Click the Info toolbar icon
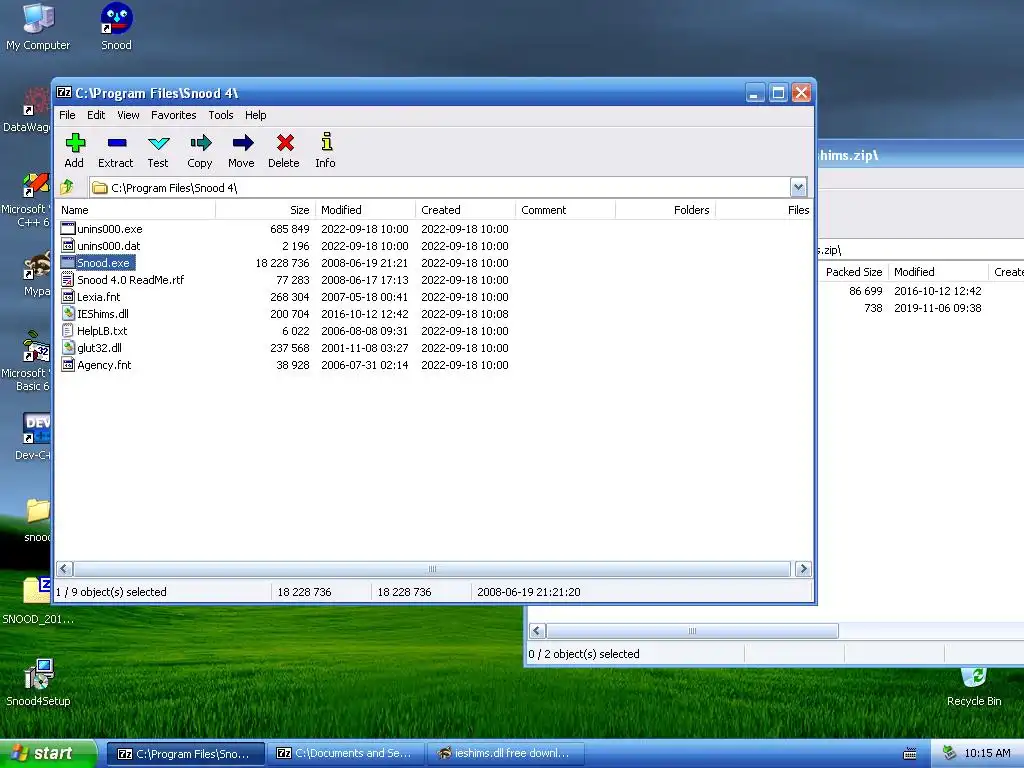 coord(327,142)
